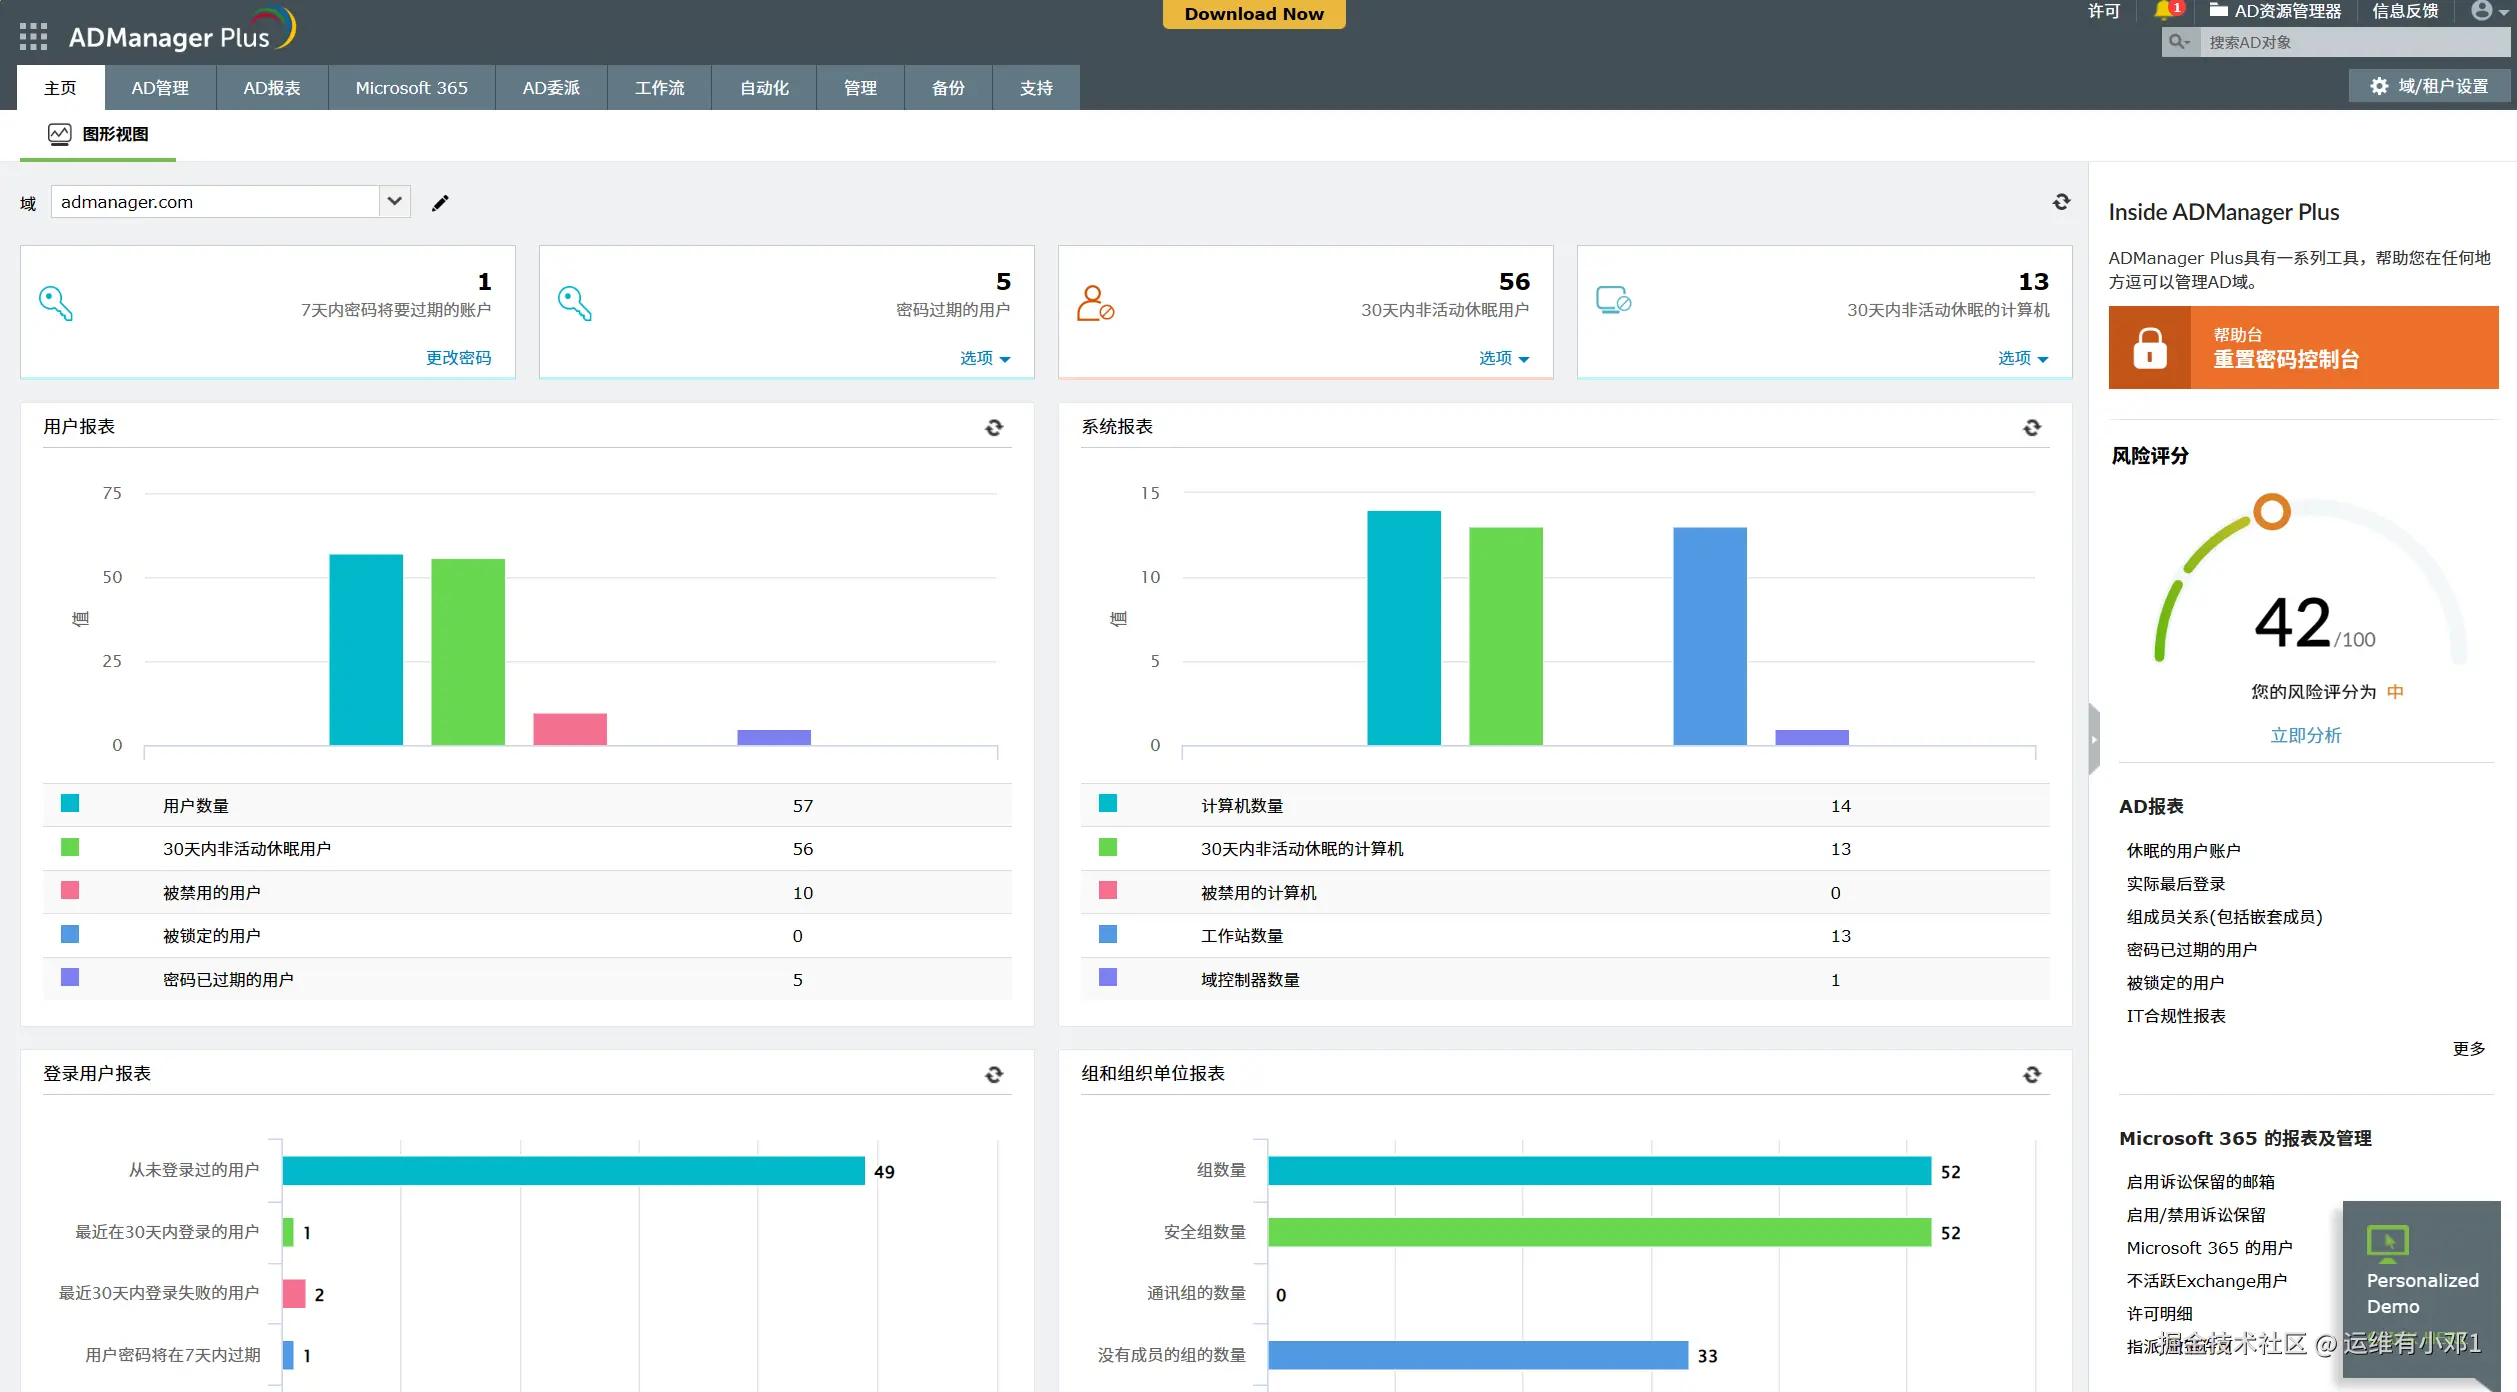Refresh the 登录用户报表 panel

pos(993,1075)
